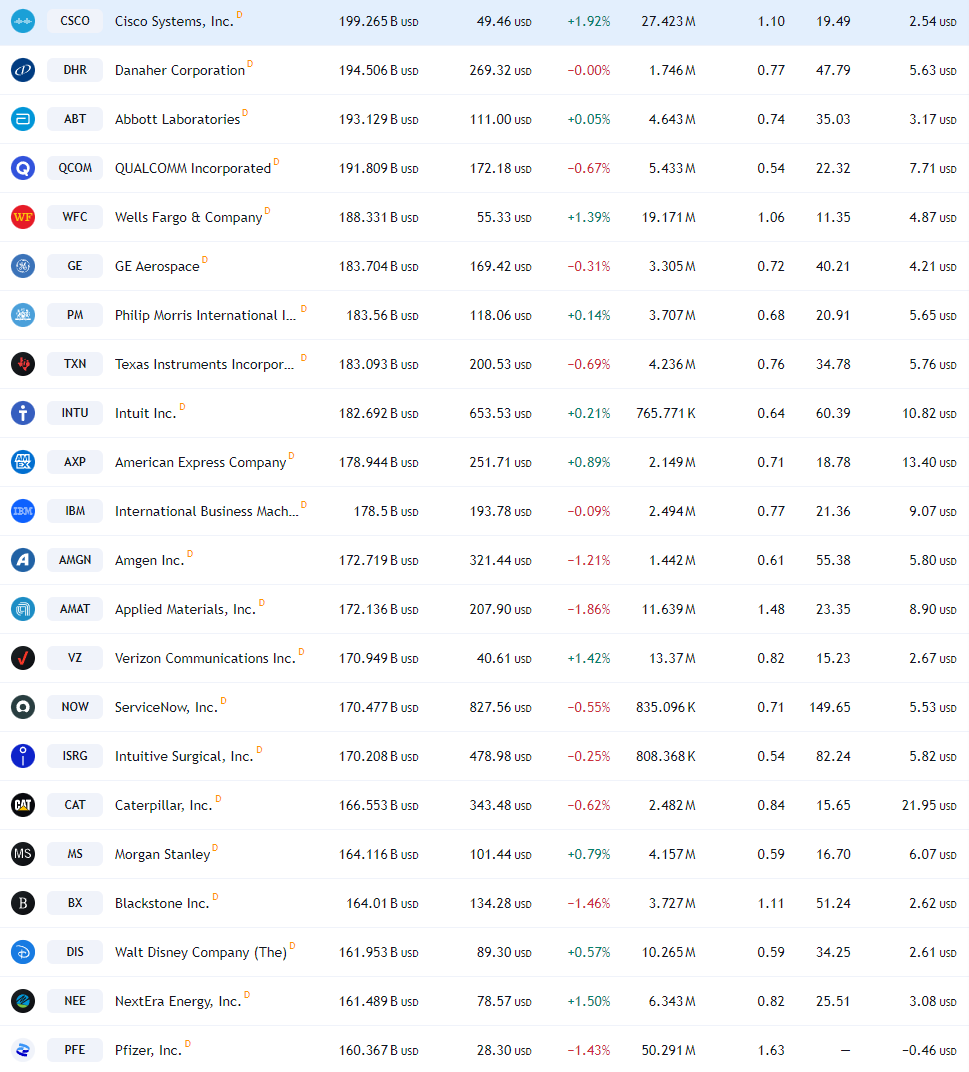Click the NextEra Energy logo icon
The image size is (969, 1072).
point(23,1001)
